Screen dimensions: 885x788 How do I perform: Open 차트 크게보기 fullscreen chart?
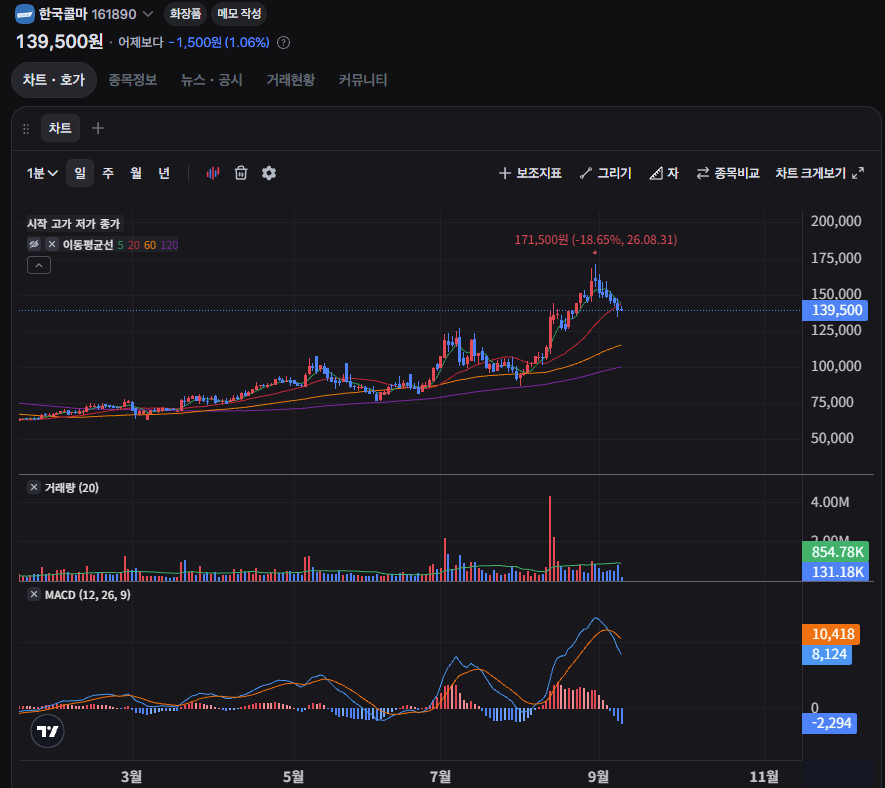coord(819,173)
